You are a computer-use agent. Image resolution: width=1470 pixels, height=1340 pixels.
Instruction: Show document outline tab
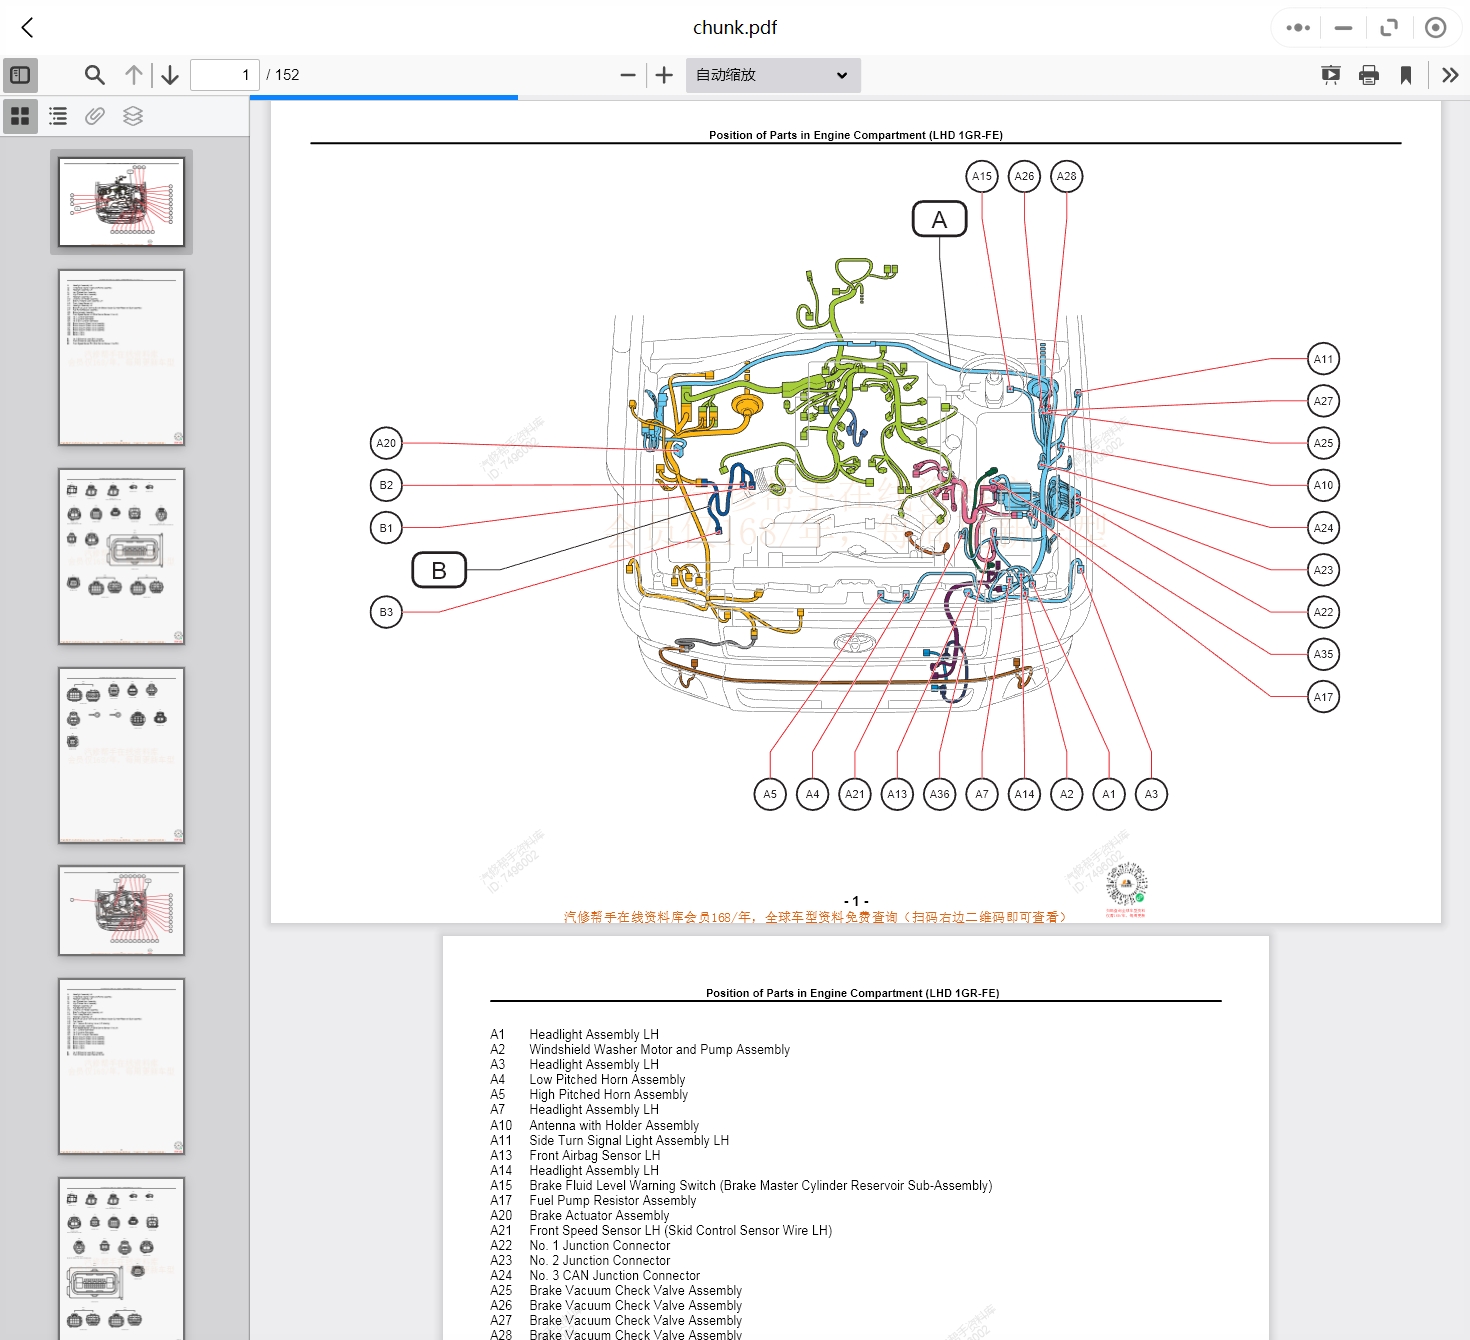[58, 116]
